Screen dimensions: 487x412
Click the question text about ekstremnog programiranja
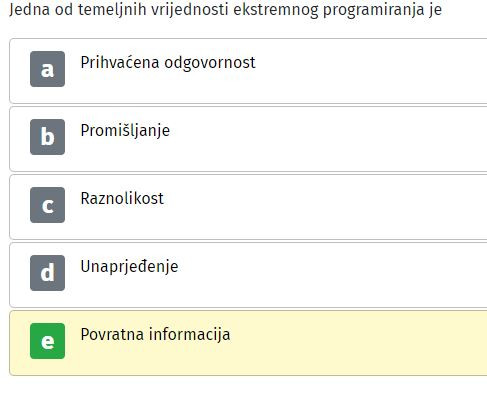coord(226,10)
